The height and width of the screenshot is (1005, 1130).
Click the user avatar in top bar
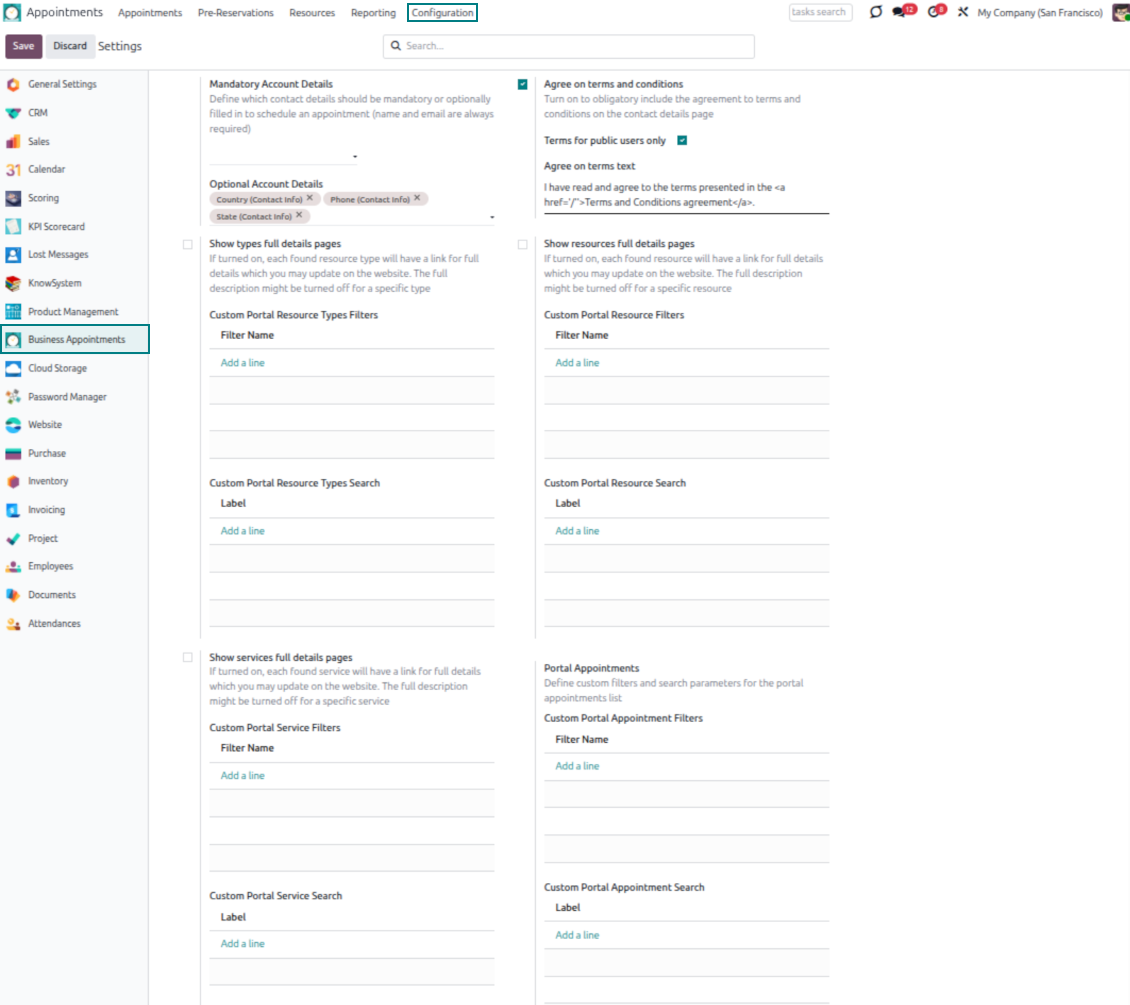1120,12
